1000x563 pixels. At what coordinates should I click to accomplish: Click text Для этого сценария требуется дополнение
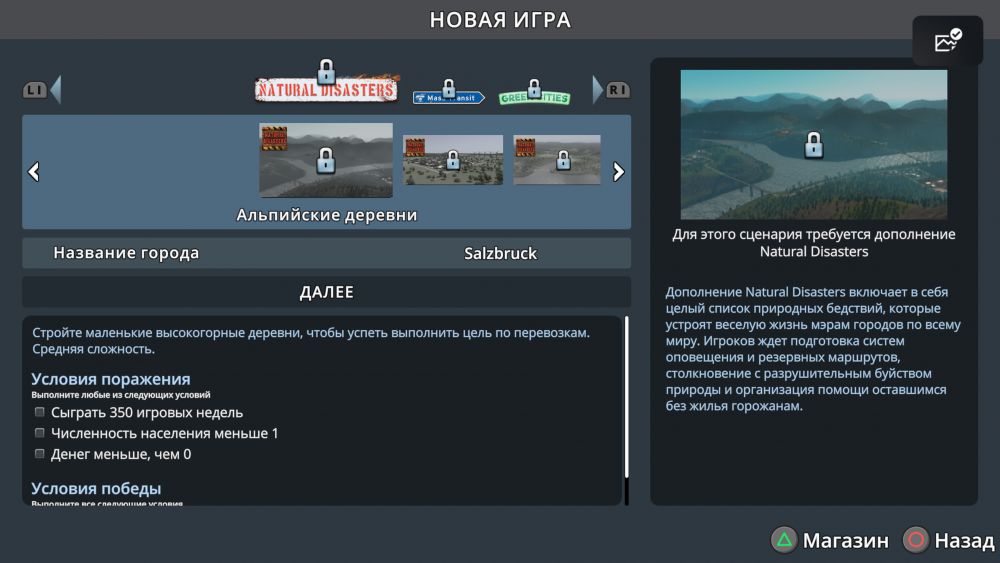click(x=814, y=235)
